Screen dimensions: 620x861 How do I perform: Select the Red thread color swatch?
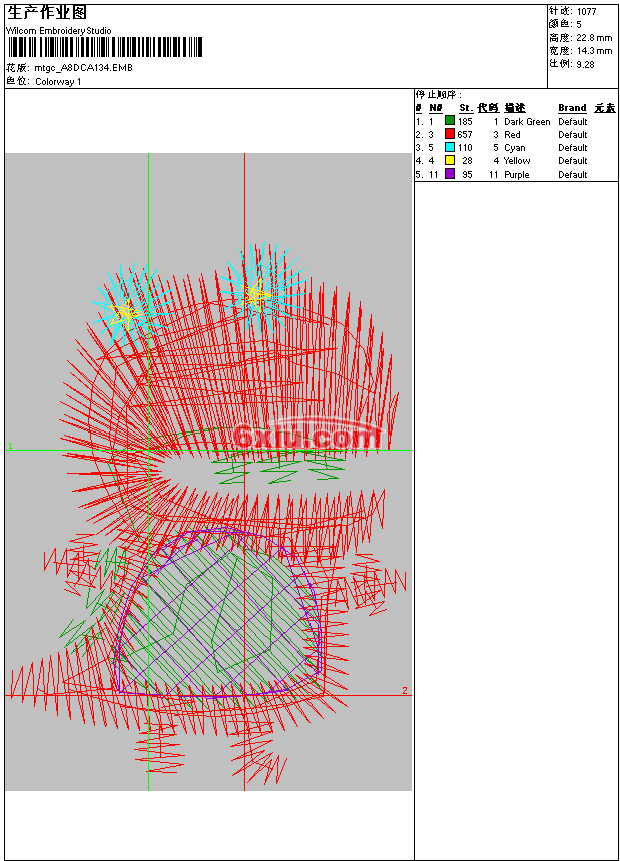[x=450, y=134]
